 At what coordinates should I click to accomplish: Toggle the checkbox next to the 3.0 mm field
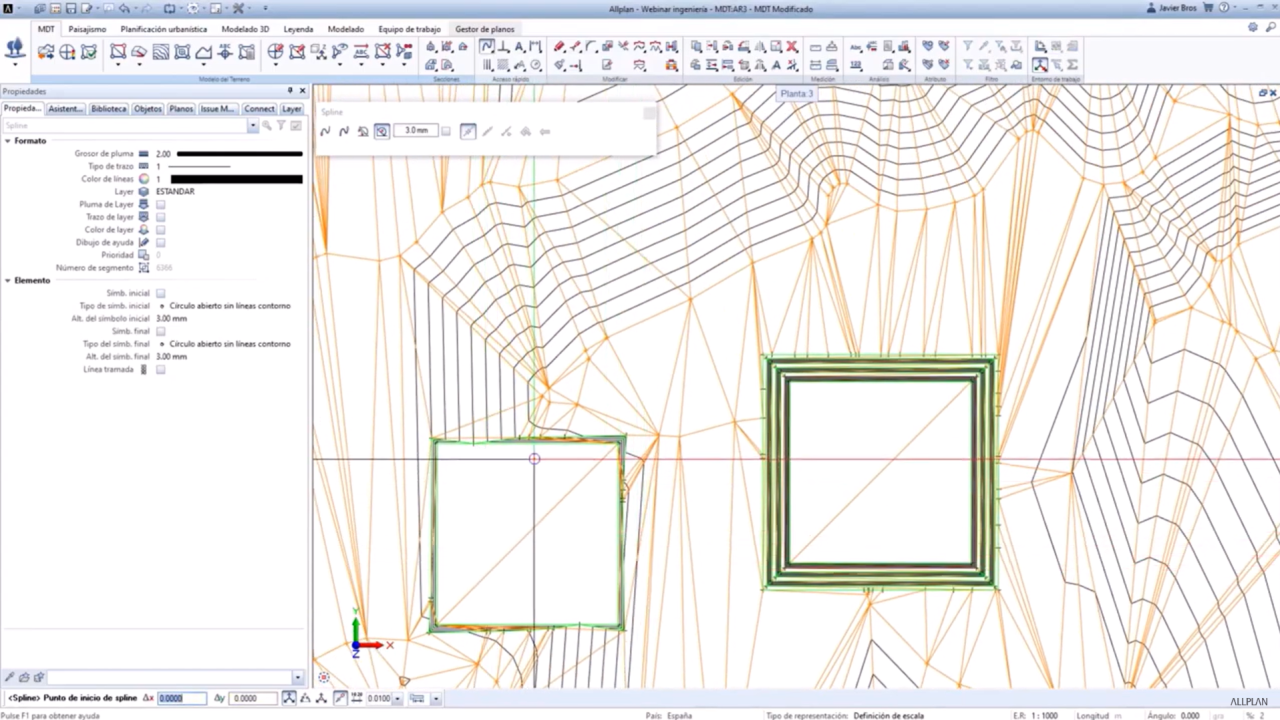445,131
